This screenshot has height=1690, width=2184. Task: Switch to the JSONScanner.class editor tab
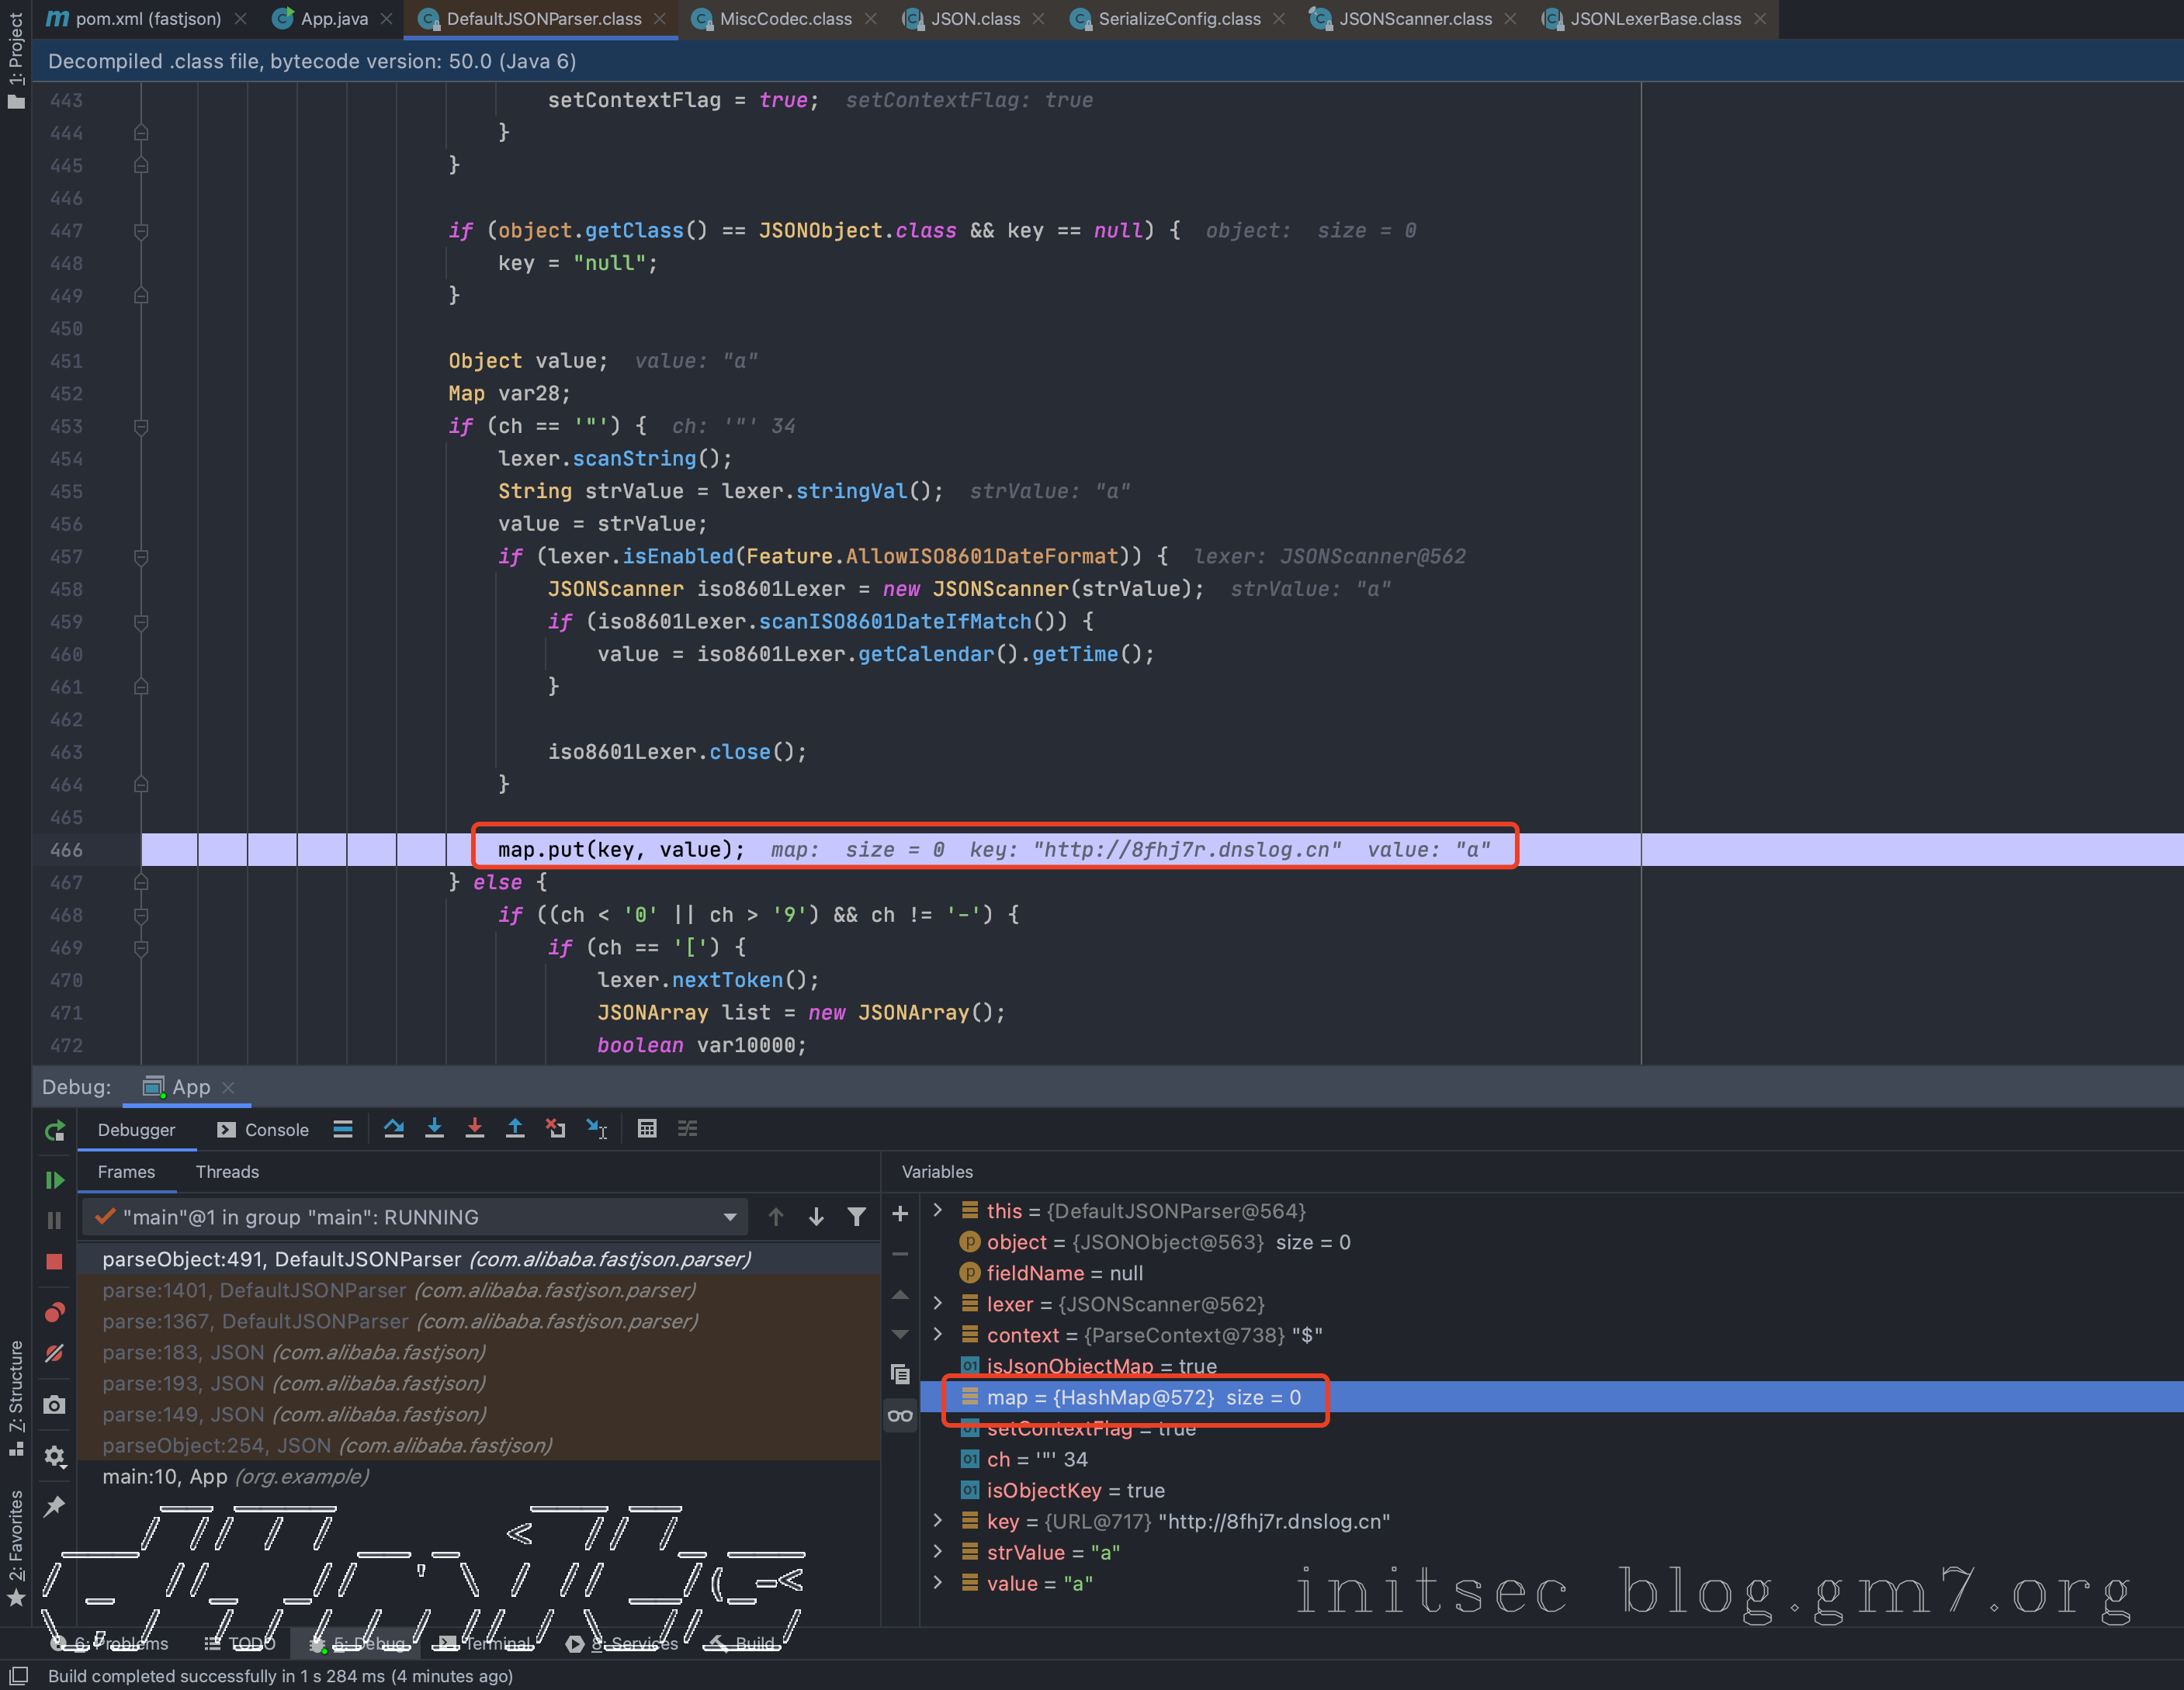tap(1414, 19)
